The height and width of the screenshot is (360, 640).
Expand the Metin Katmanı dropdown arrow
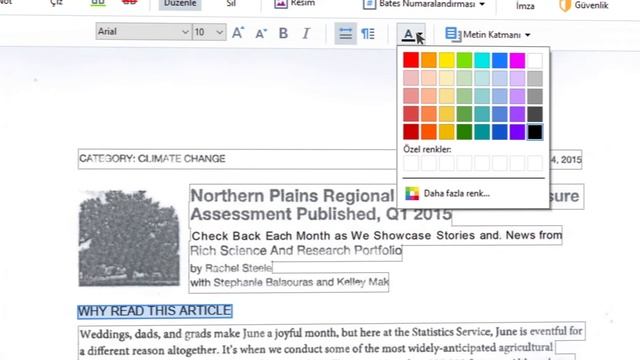click(528, 35)
